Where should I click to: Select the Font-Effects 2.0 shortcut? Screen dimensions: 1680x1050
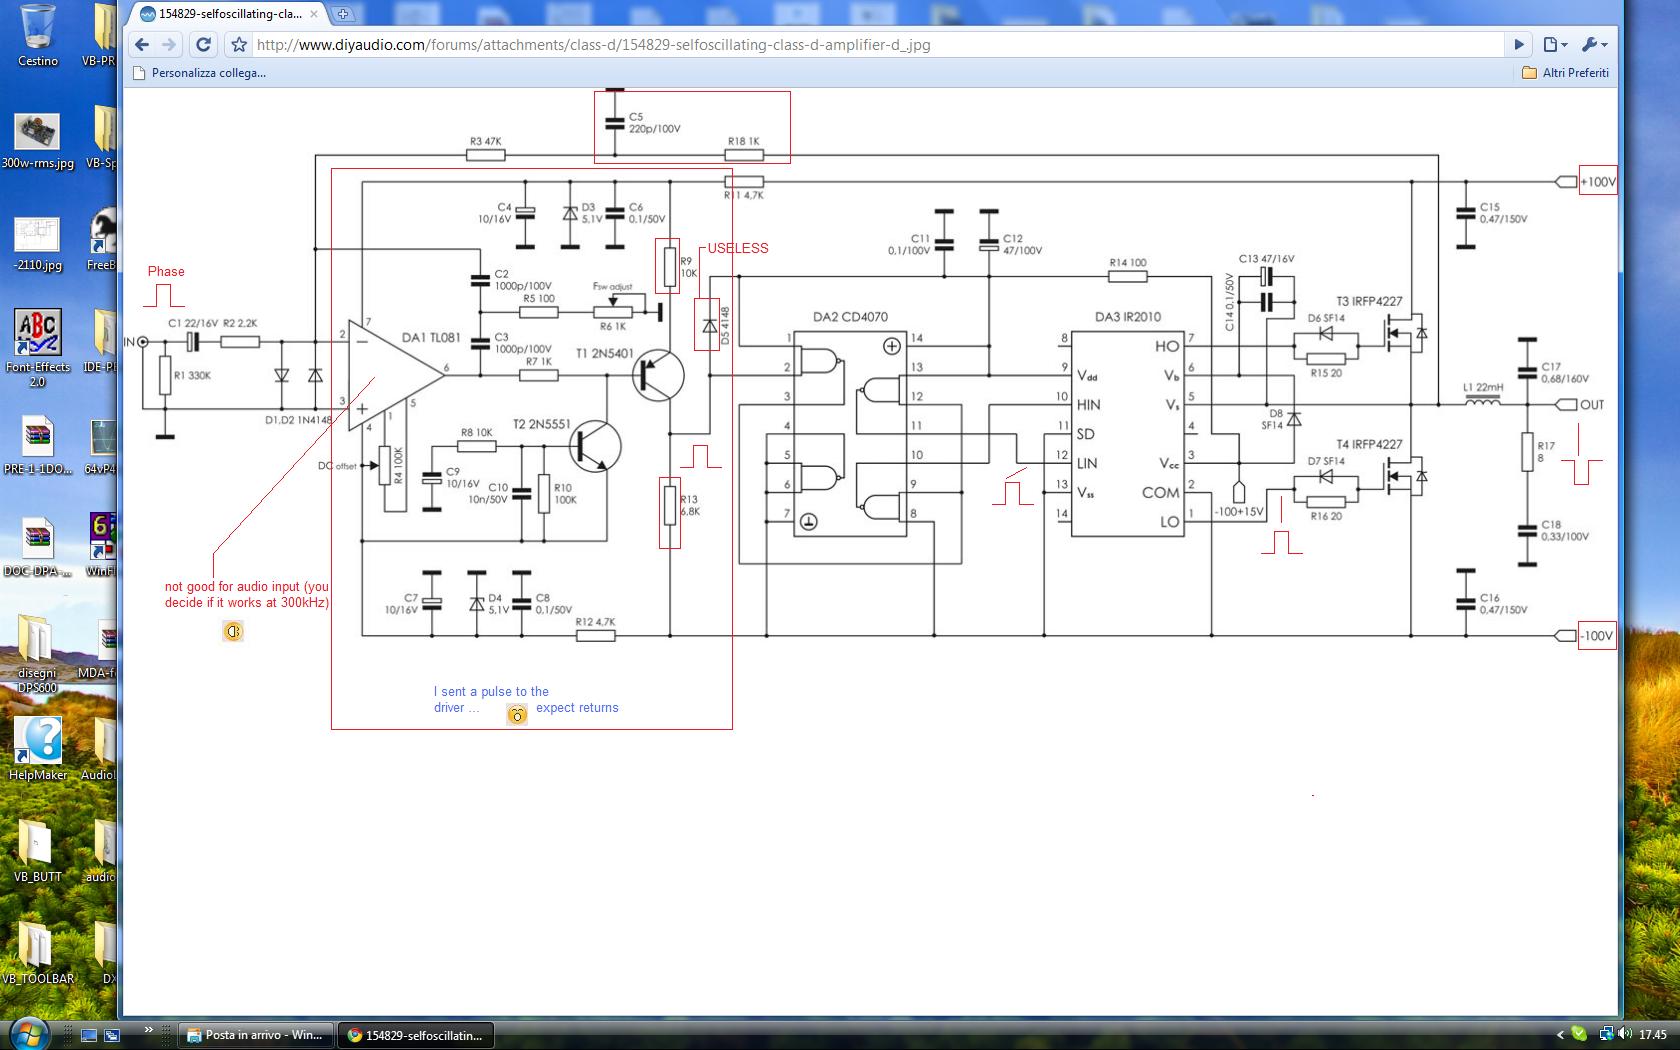[x=37, y=347]
